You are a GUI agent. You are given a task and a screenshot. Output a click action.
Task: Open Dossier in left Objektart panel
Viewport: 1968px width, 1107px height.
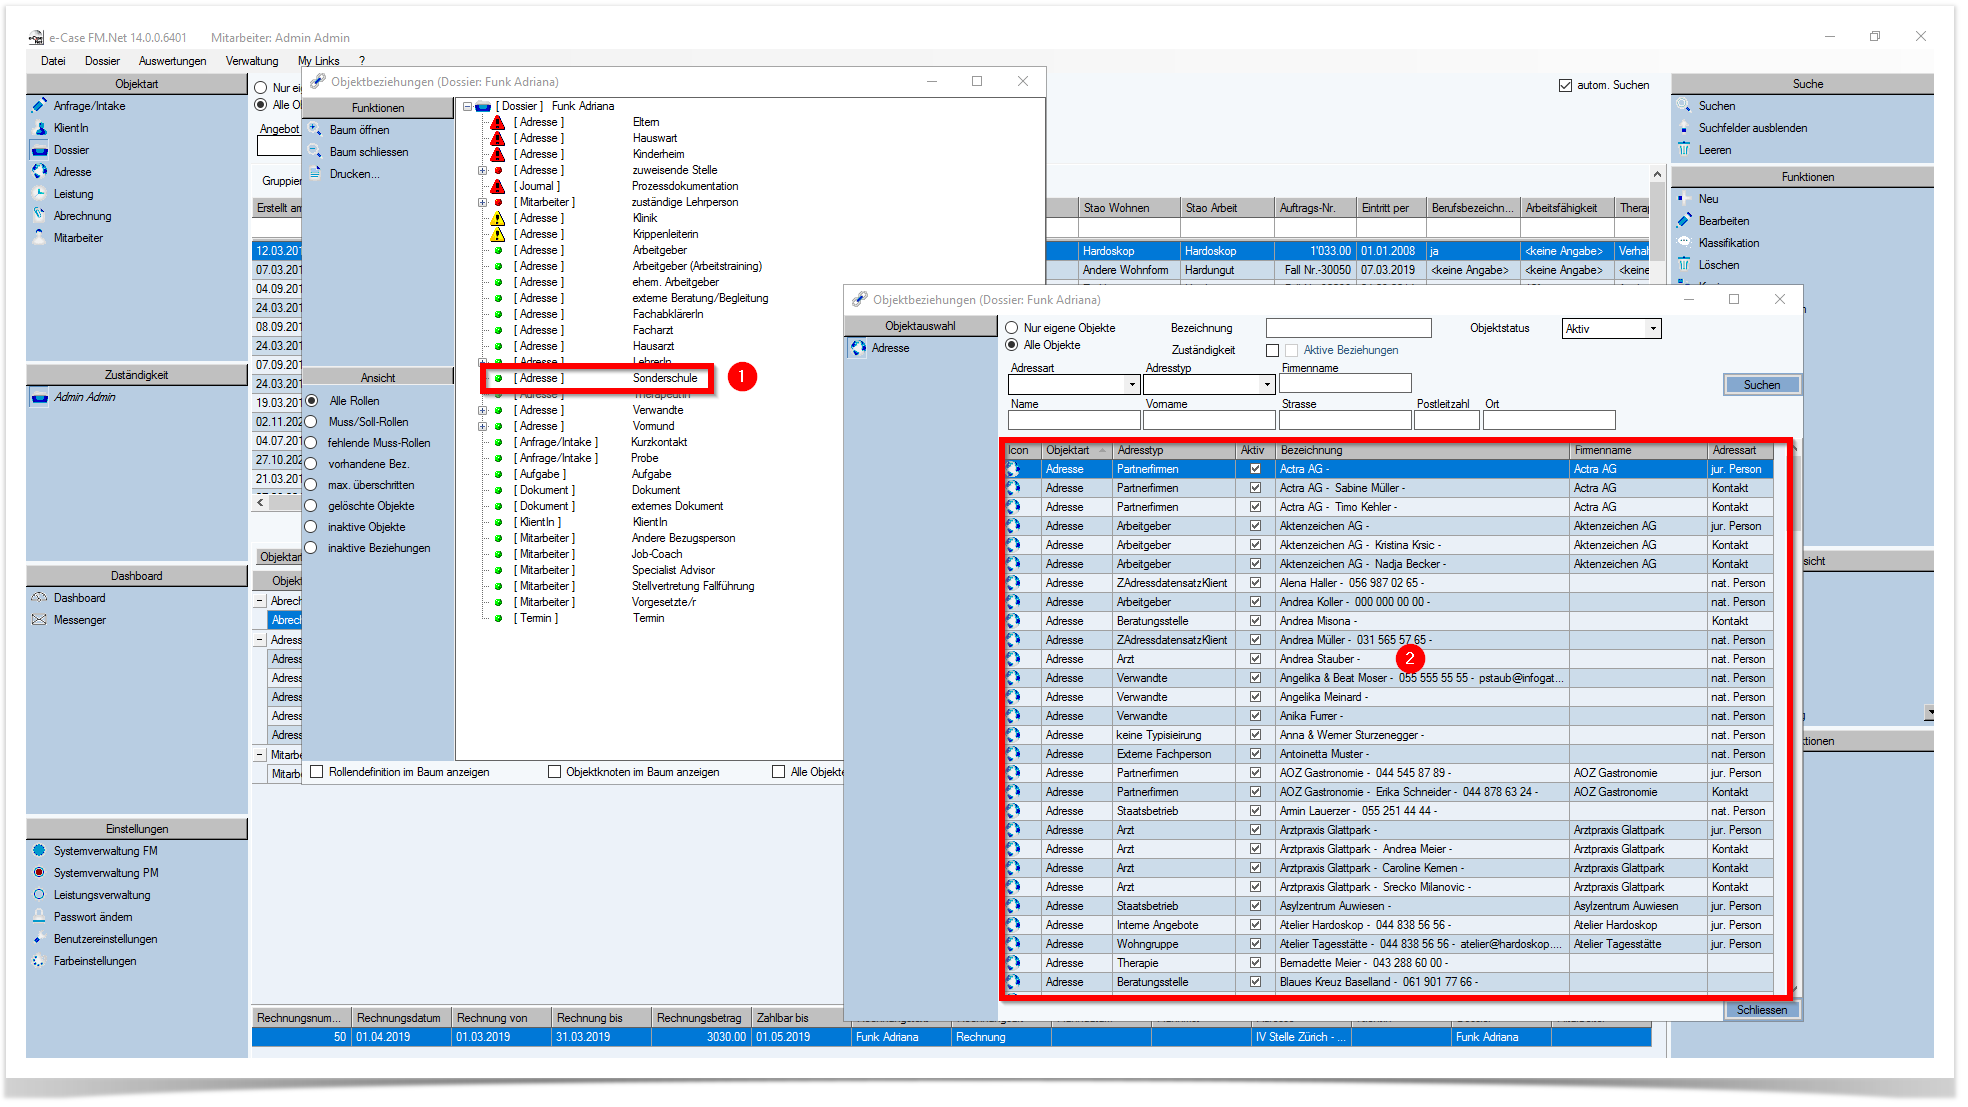[x=71, y=150]
